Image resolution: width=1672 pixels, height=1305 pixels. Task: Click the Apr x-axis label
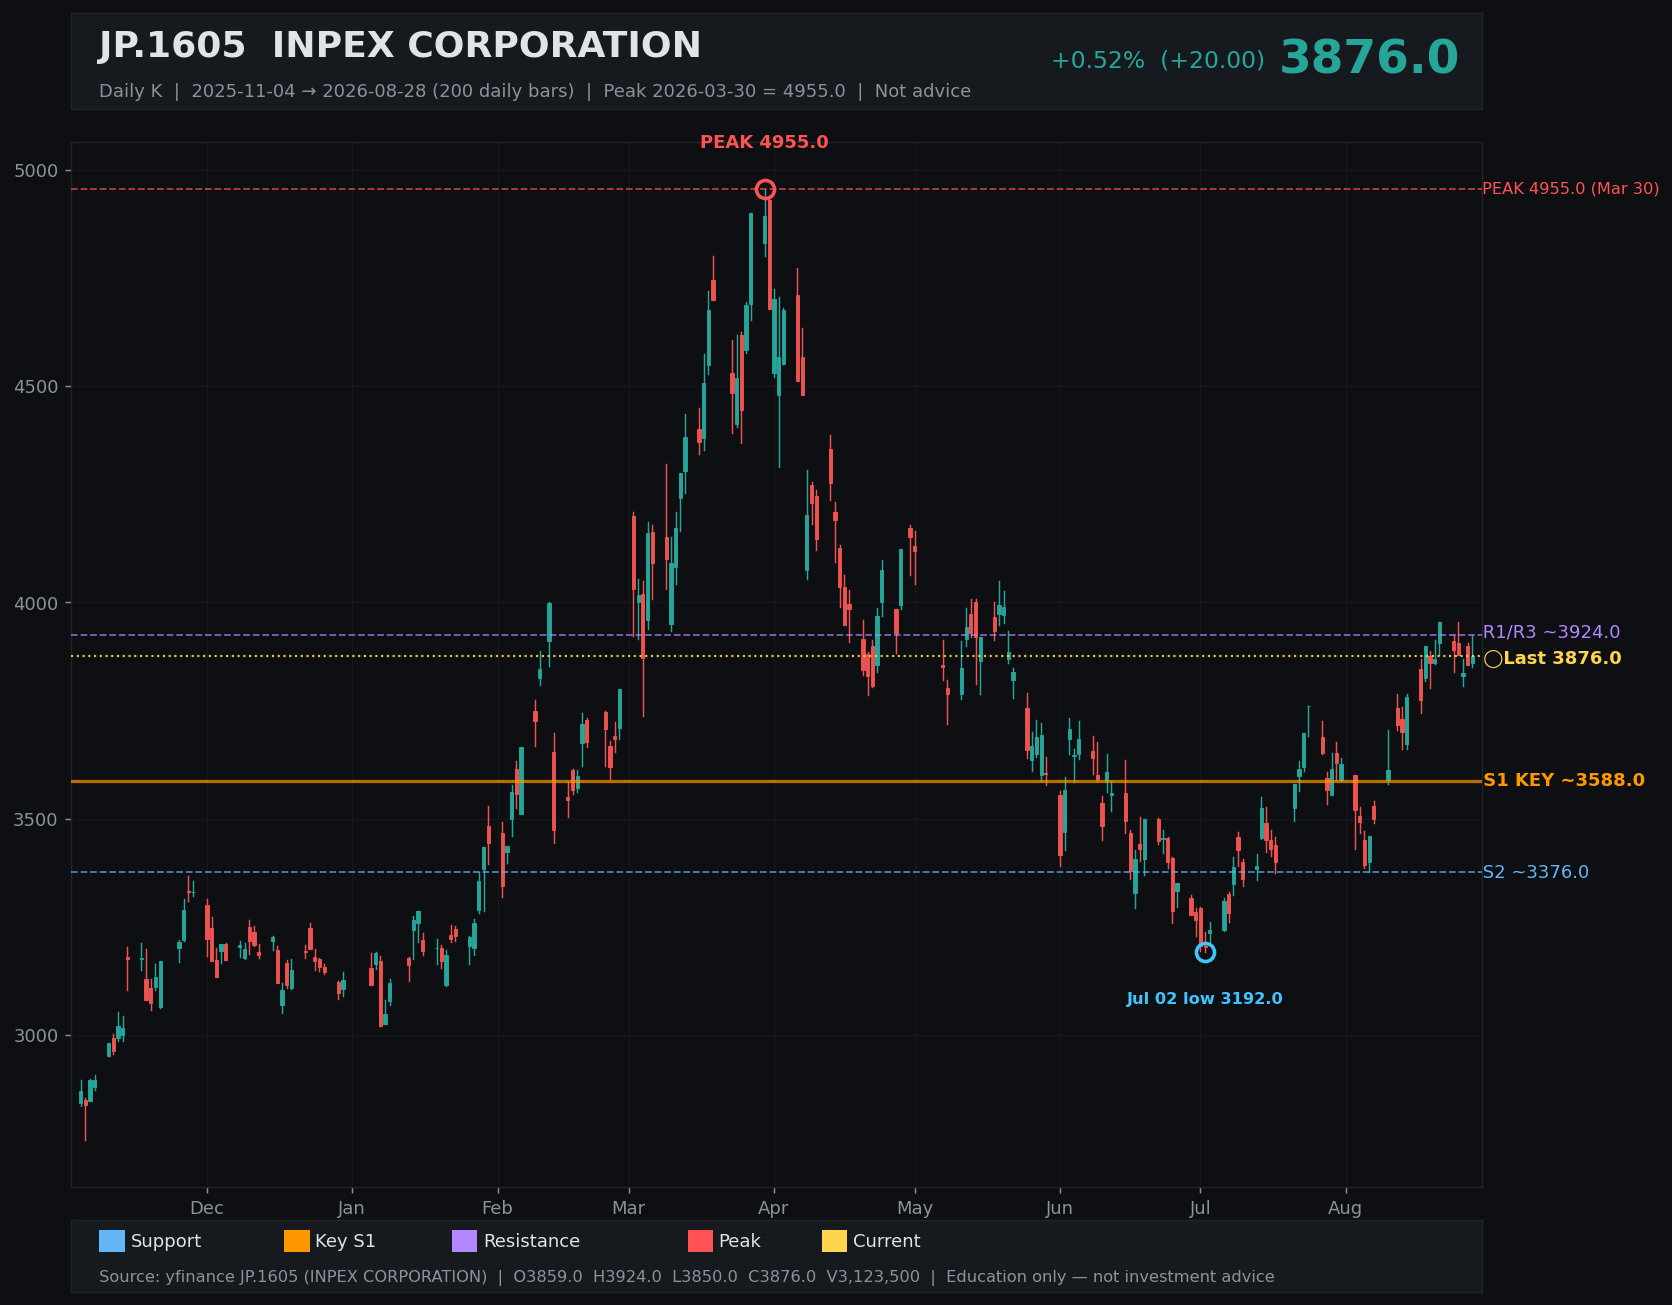[x=773, y=1208]
